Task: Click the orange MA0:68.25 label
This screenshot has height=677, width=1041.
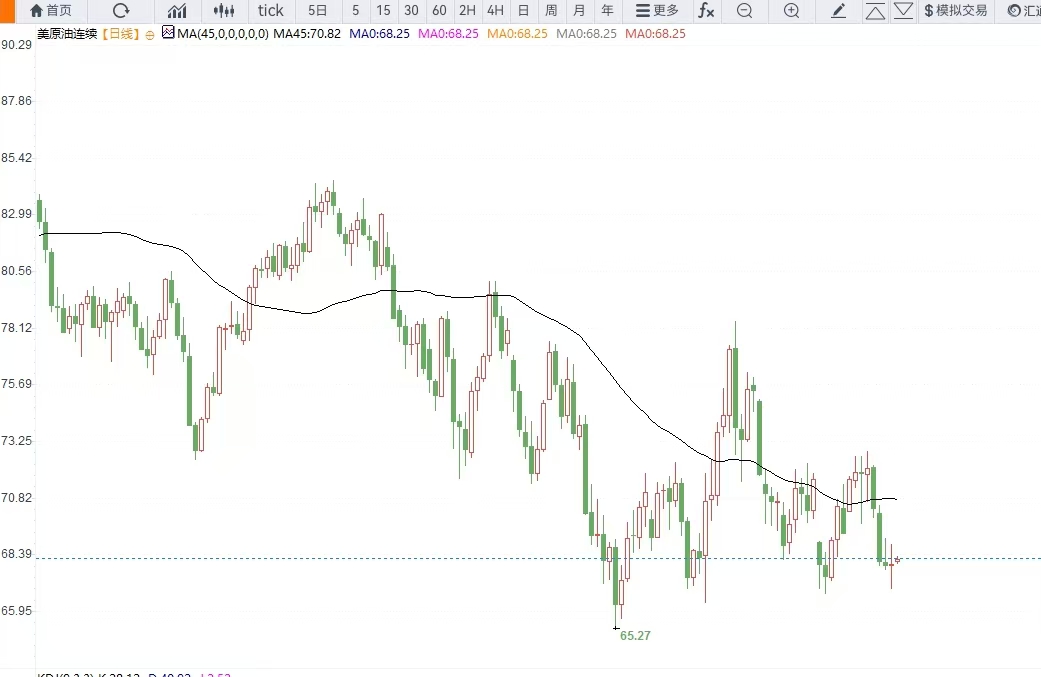Action: tap(517, 34)
